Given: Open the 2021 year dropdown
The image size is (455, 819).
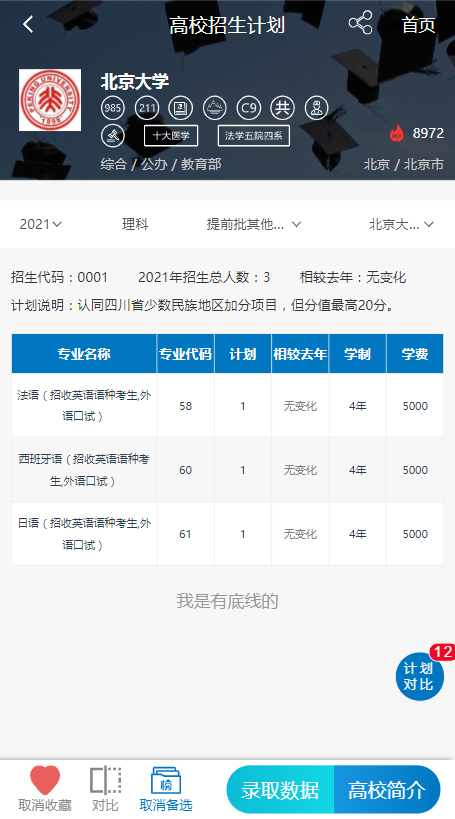Looking at the screenshot, I should (x=41, y=224).
